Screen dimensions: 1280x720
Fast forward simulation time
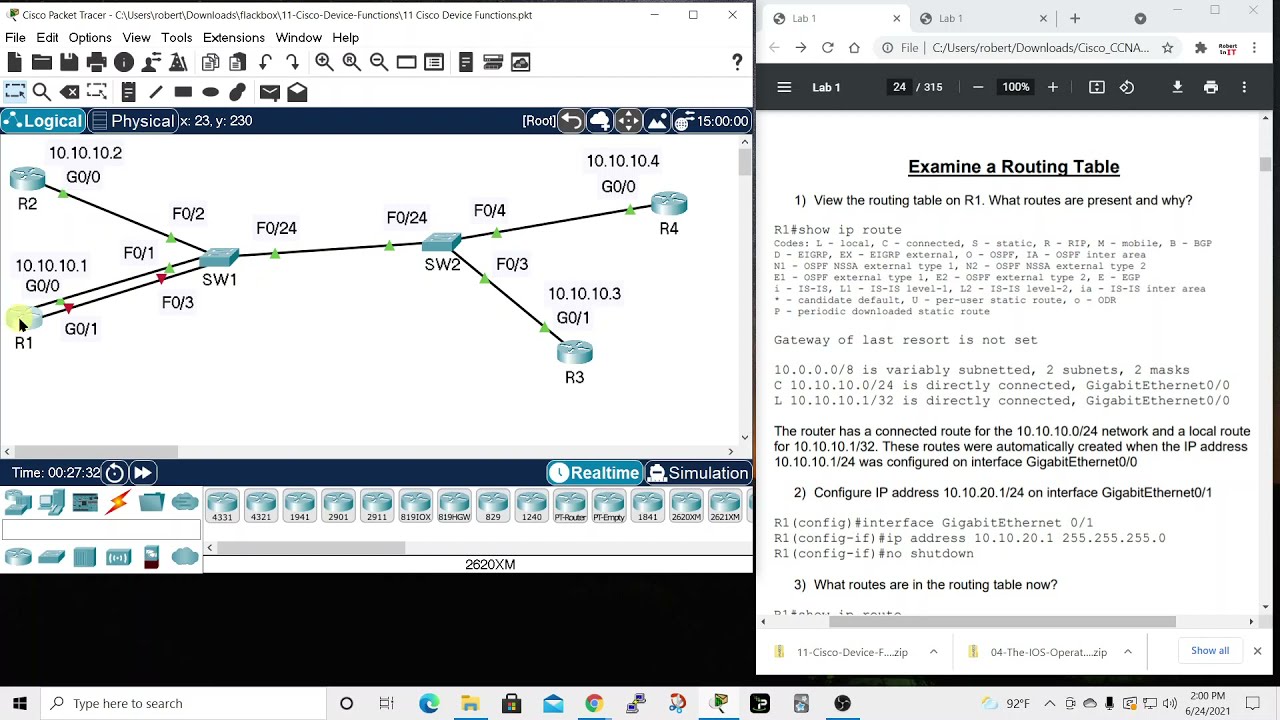tap(142, 473)
